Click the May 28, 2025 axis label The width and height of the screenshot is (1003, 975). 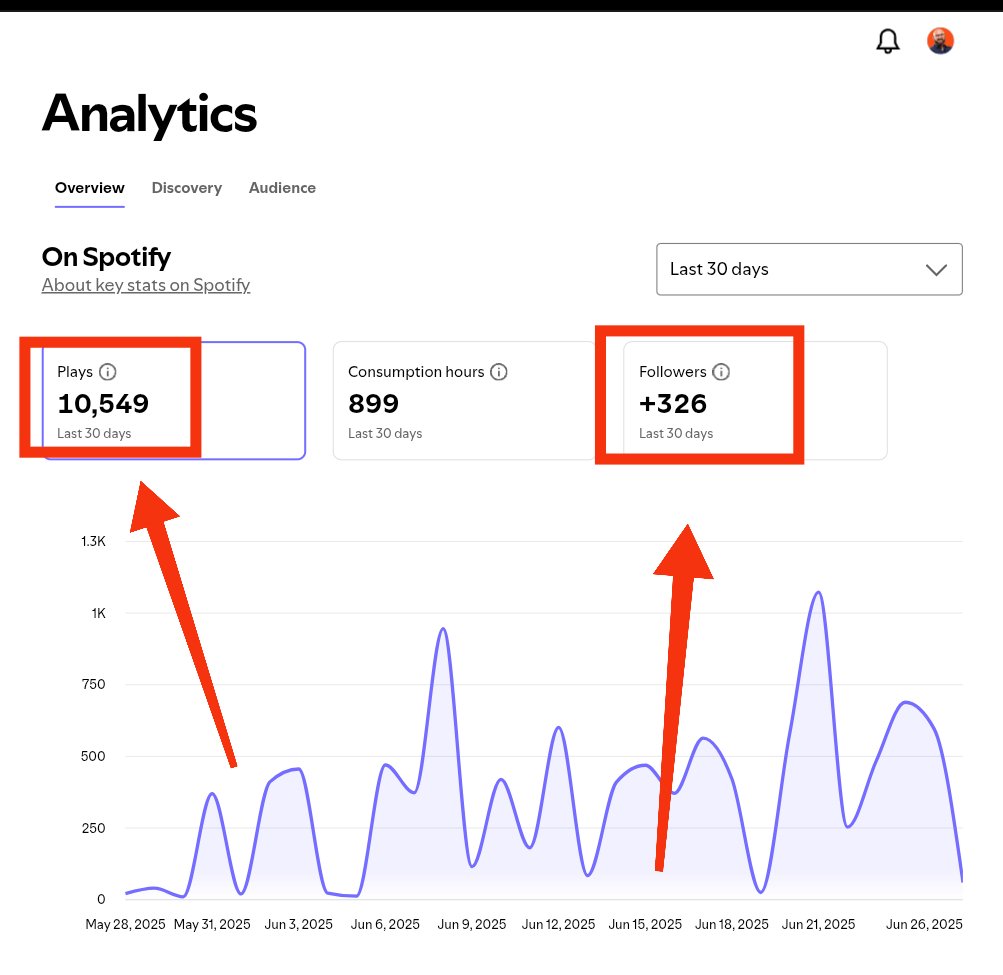(x=125, y=924)
